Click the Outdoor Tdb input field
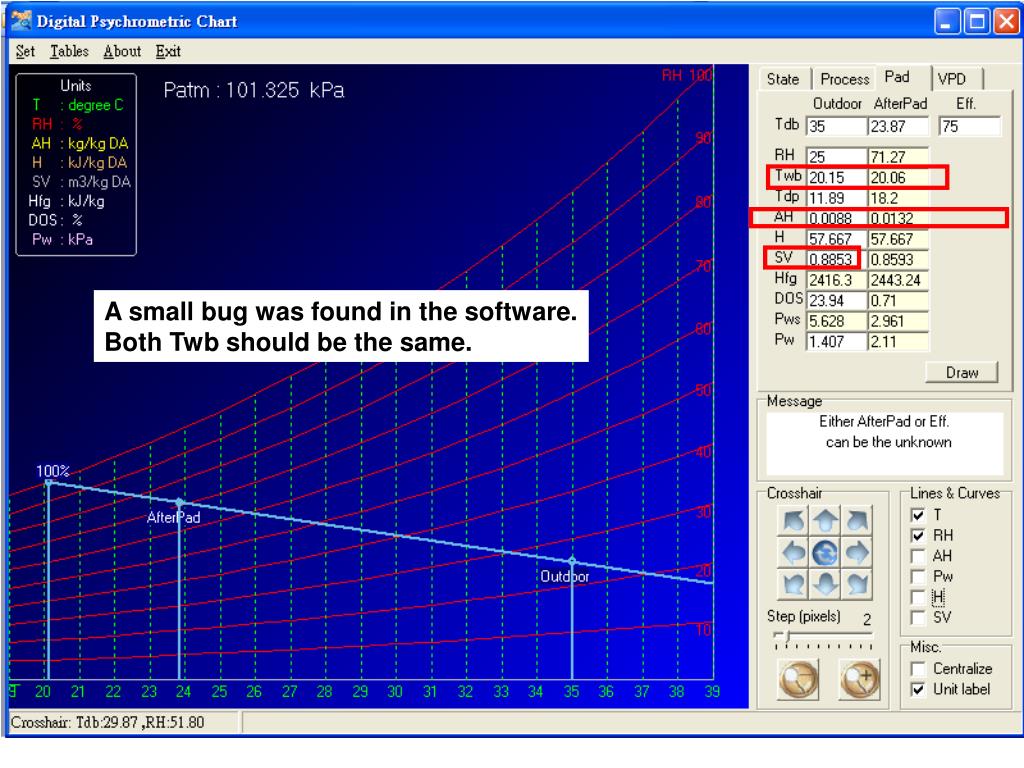Image resolution: width=1024 pixels, height=768 pixels. (836, 126)
